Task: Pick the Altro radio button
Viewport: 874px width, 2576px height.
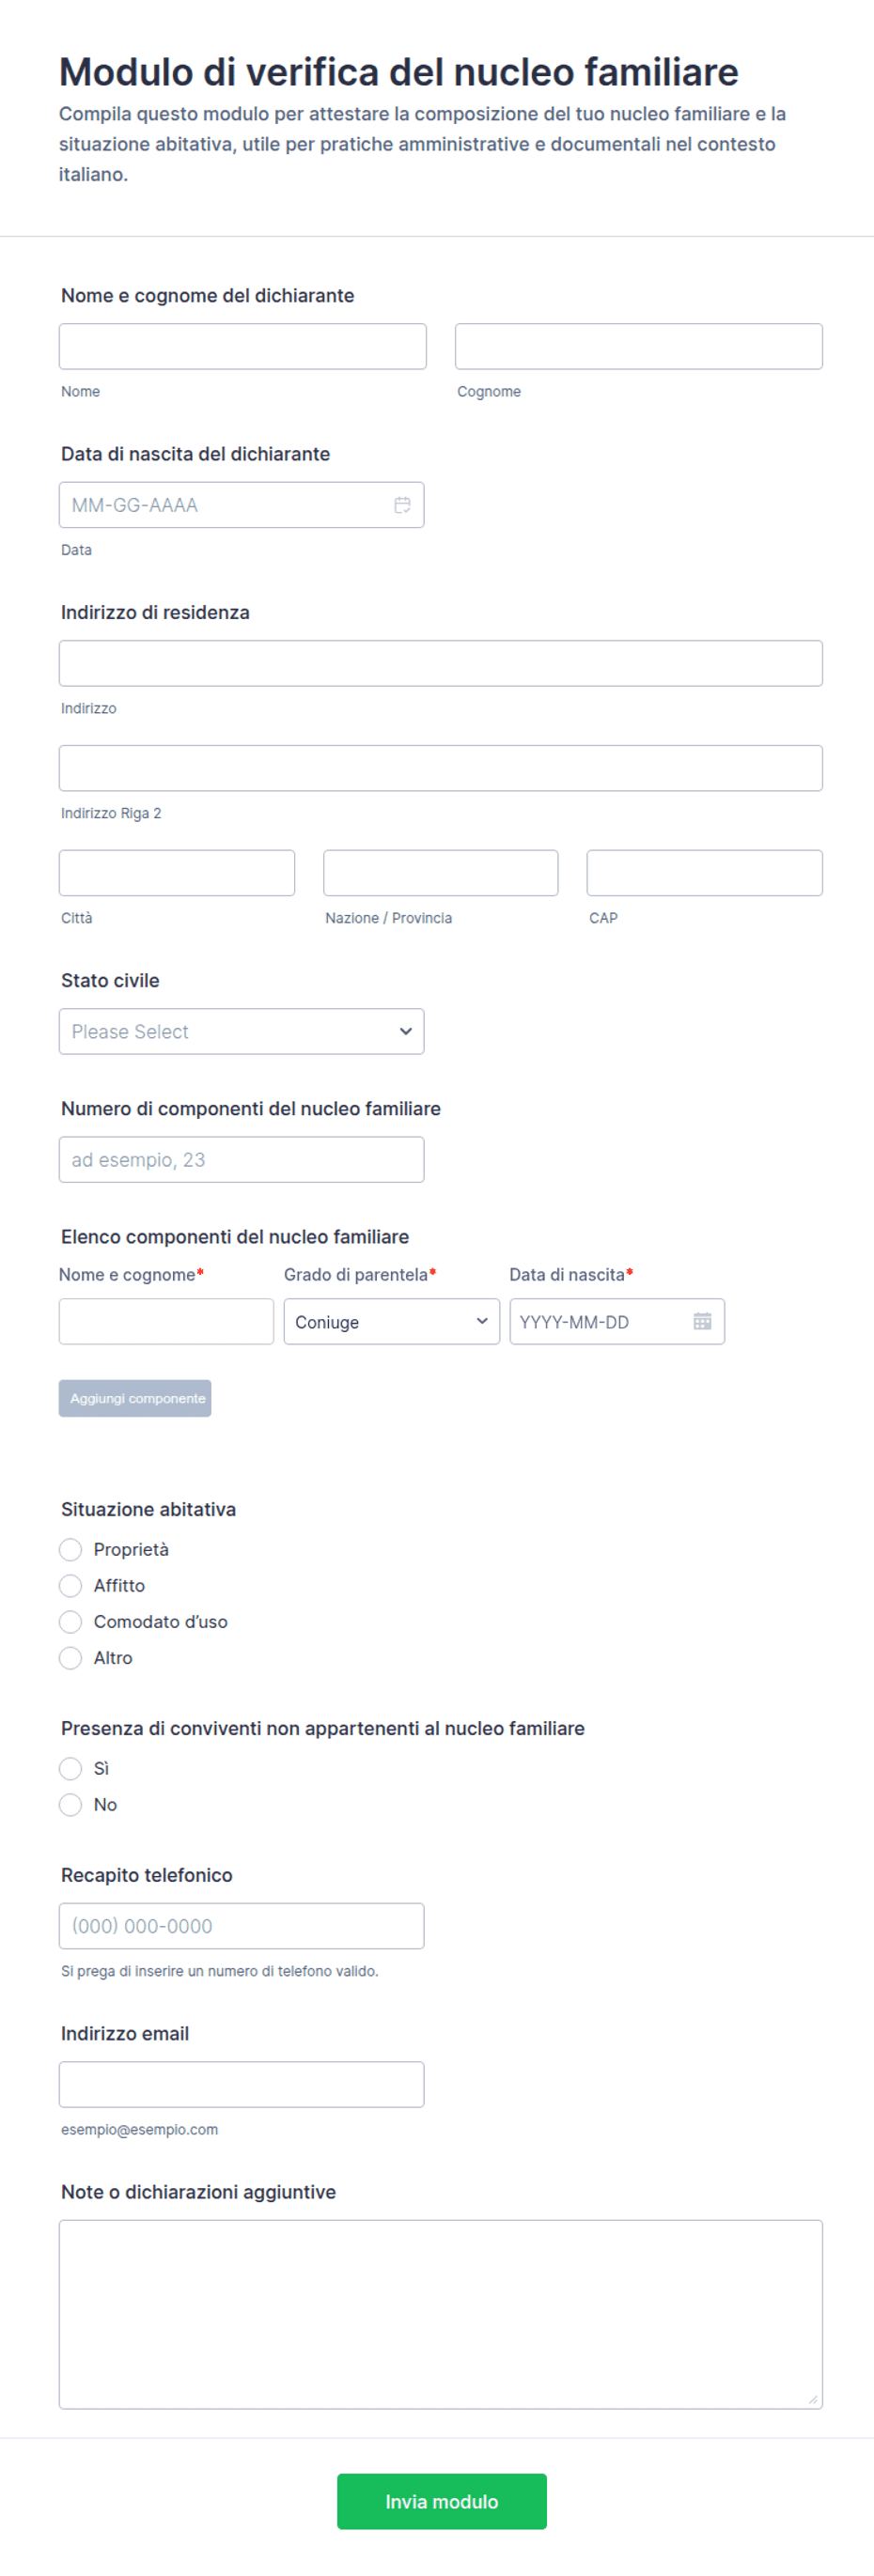Action: pos(70,1657)
